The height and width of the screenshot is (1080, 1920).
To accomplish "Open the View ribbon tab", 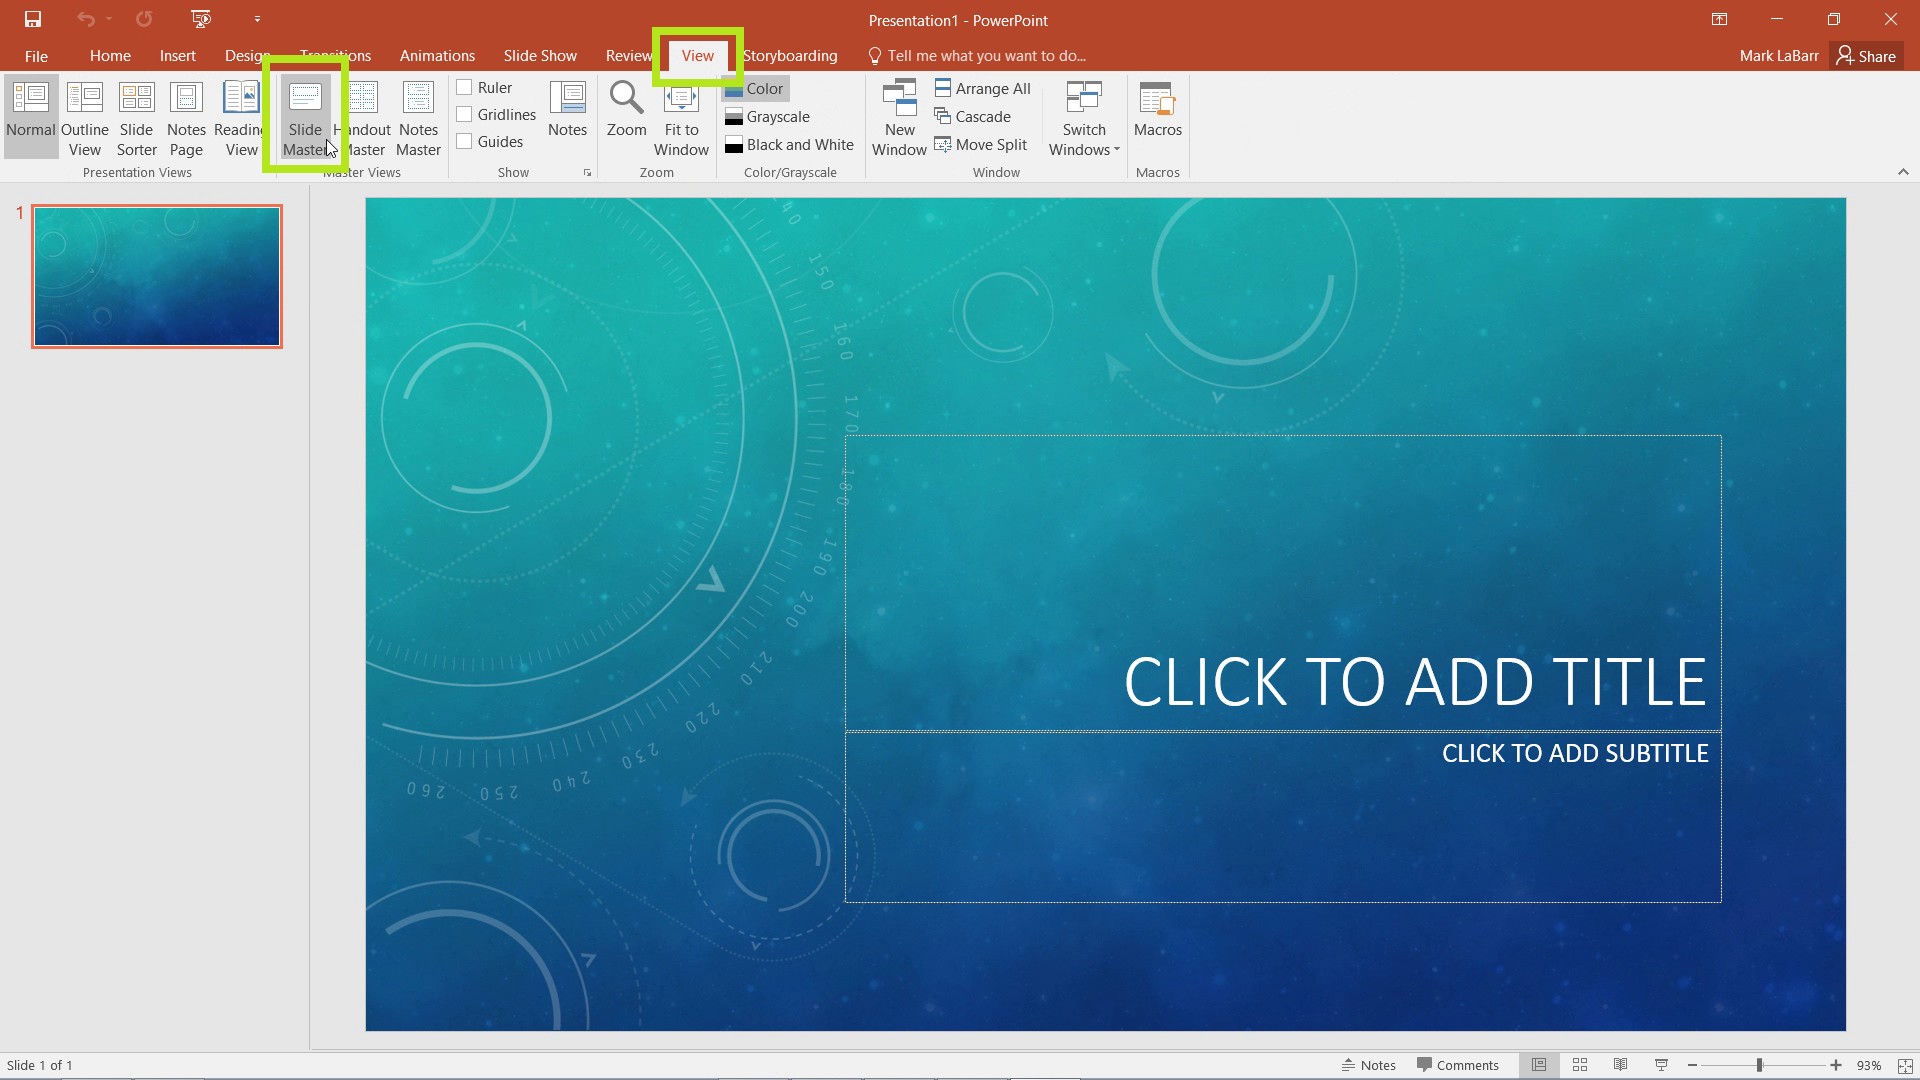I will pyautogui.click(x=696, y=55).
